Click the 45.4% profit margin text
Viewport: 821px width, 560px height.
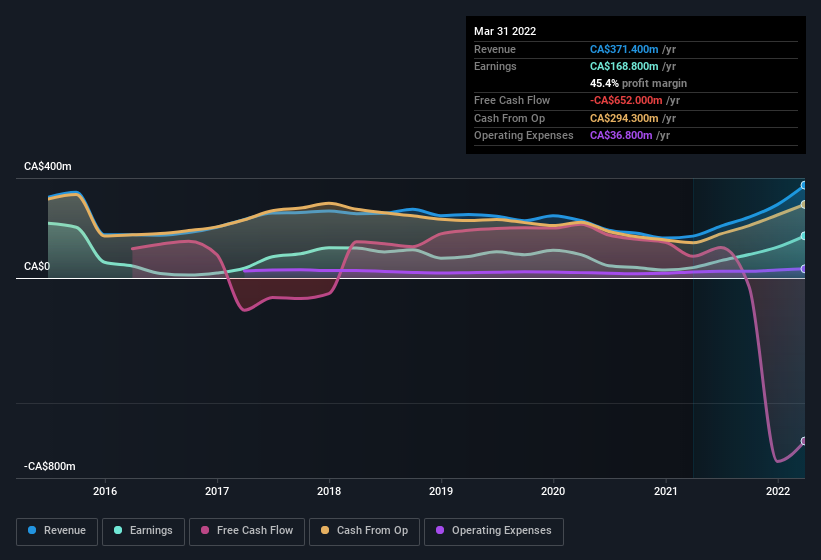pos(638,83)
